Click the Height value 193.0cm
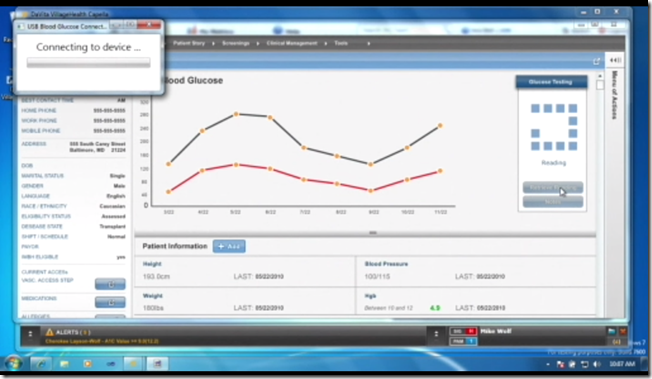 point(156,276)
